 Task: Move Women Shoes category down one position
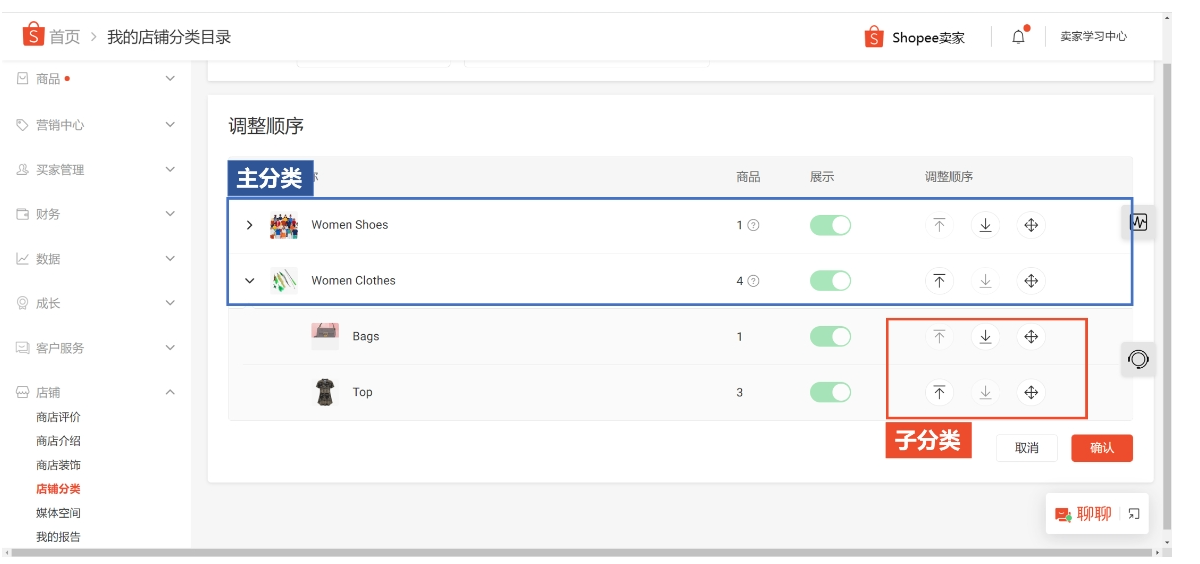[985, 225]
